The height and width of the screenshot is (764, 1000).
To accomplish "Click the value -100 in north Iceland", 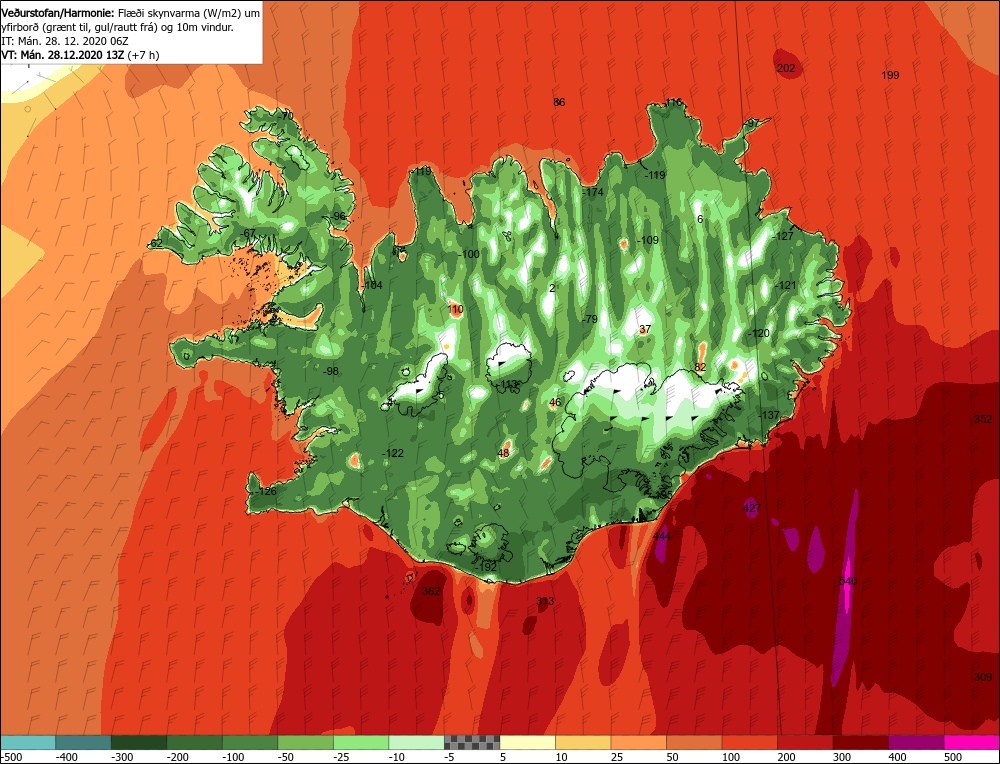I will 469,254.
